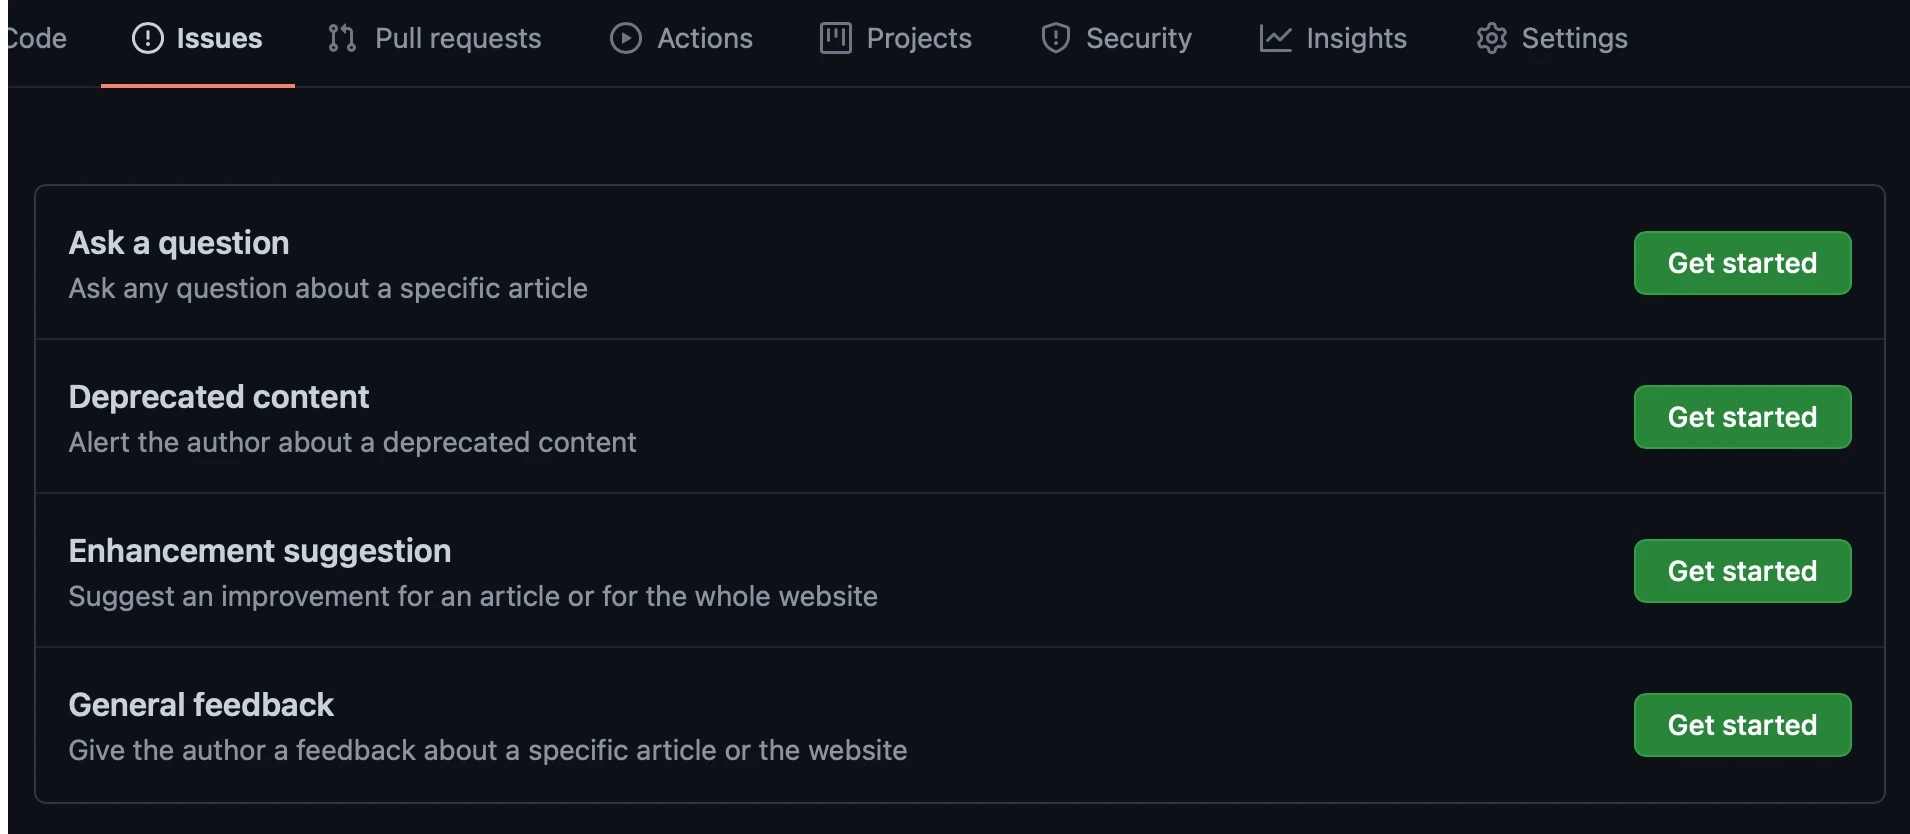Click the Issues circle-dot icon
This screenshot has width=1910, height=834.
(x=147, y=38)
